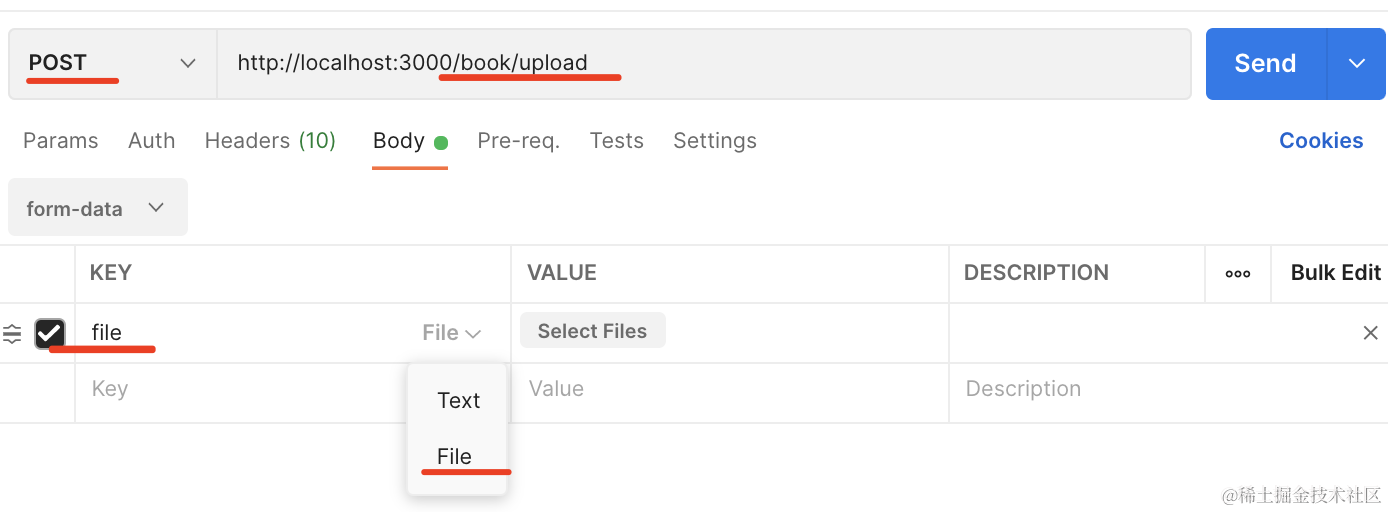
Task: Open the Pre-req. tab
Action: tap(518, 141)
